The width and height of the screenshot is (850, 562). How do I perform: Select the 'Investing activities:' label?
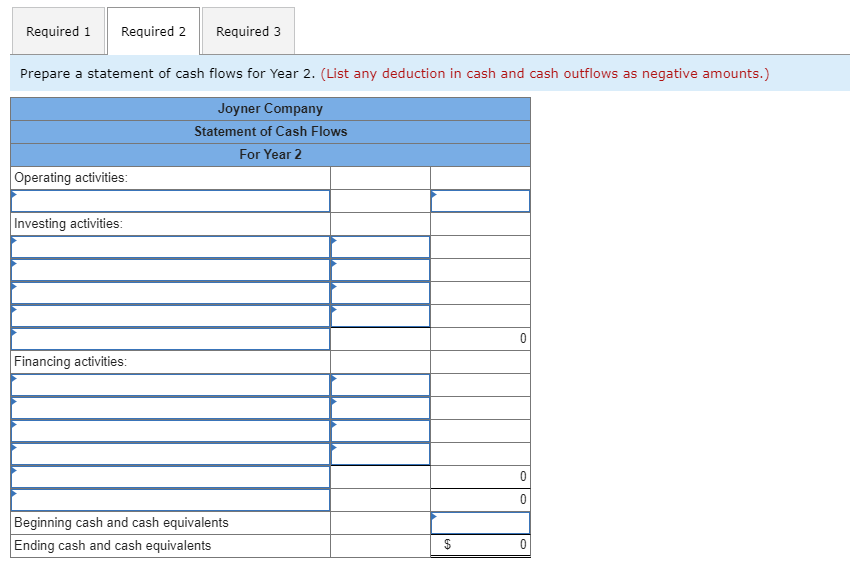[x=68, y=224]
